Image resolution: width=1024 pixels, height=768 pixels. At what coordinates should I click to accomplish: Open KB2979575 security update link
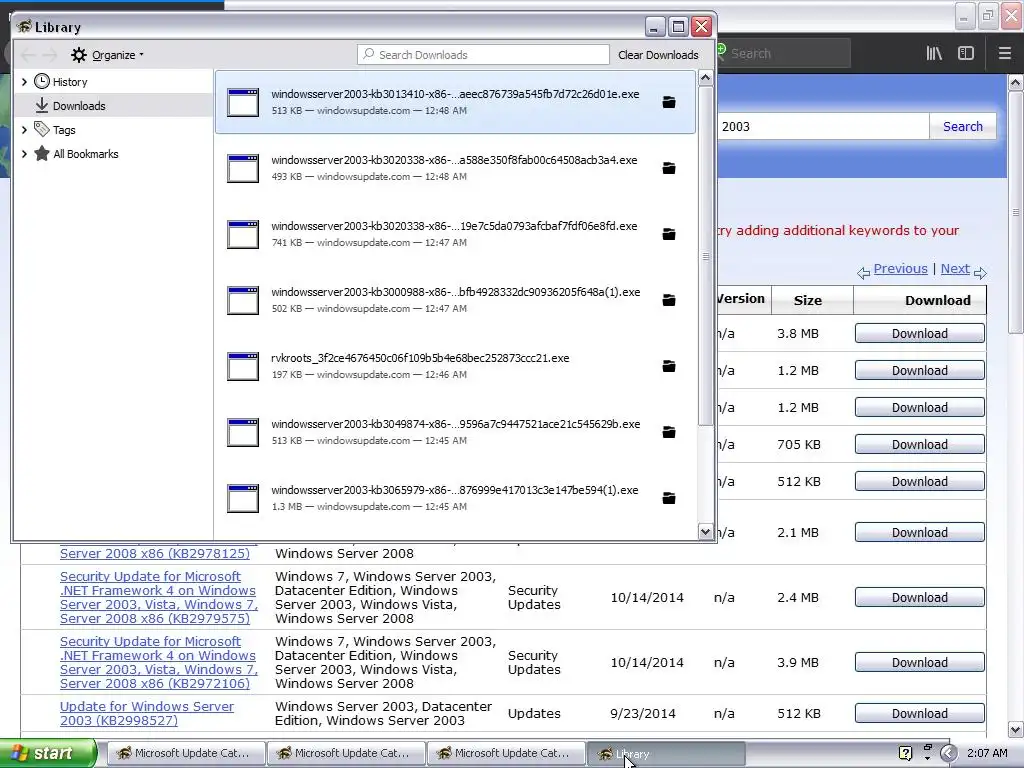click(x=159, y=598)
